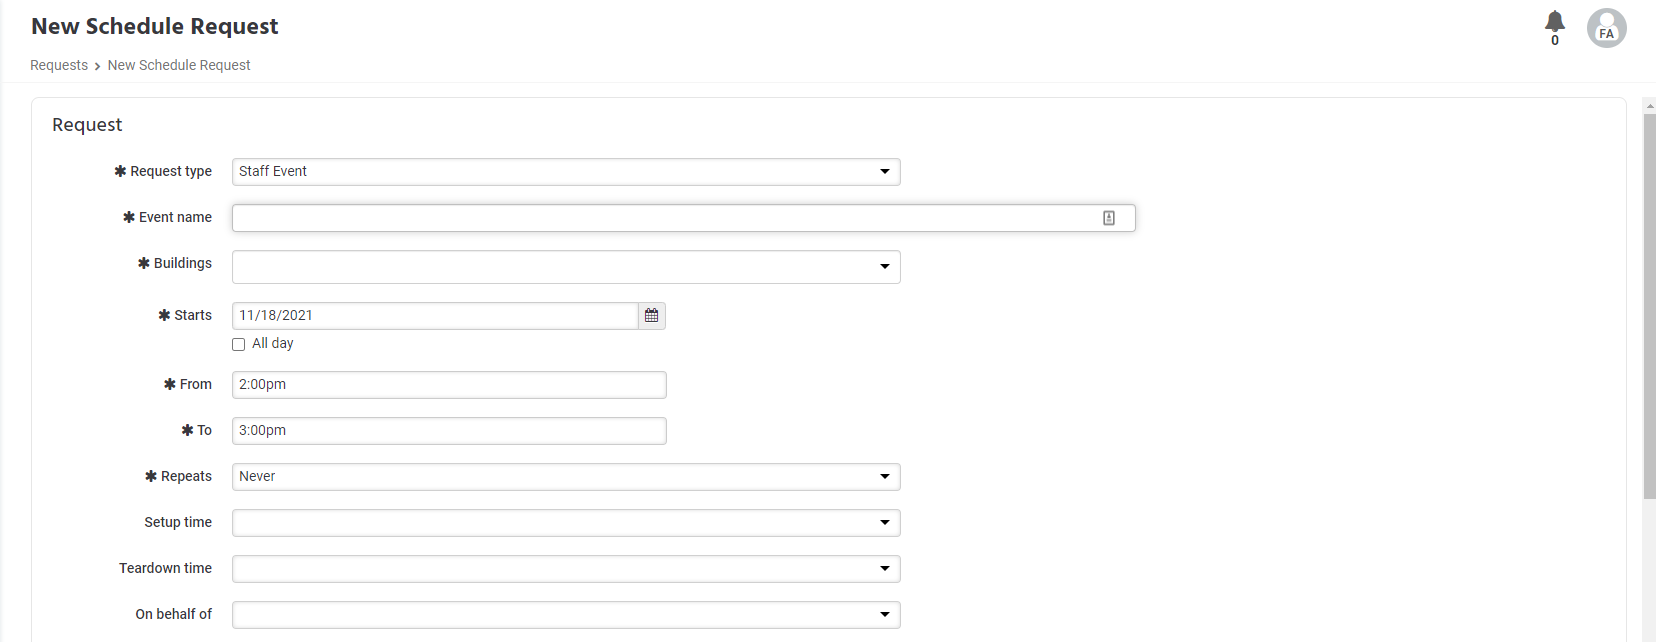This screenshot has height=642, width=1656.
Task: Open the Teardown time dropdown
Action: [566, 569]
